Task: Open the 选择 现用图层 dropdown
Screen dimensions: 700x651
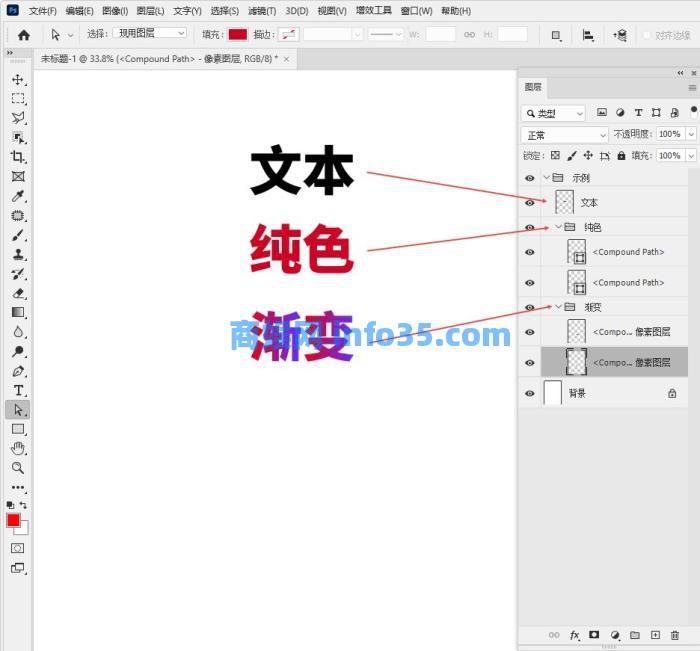Action: pos(150,33)
